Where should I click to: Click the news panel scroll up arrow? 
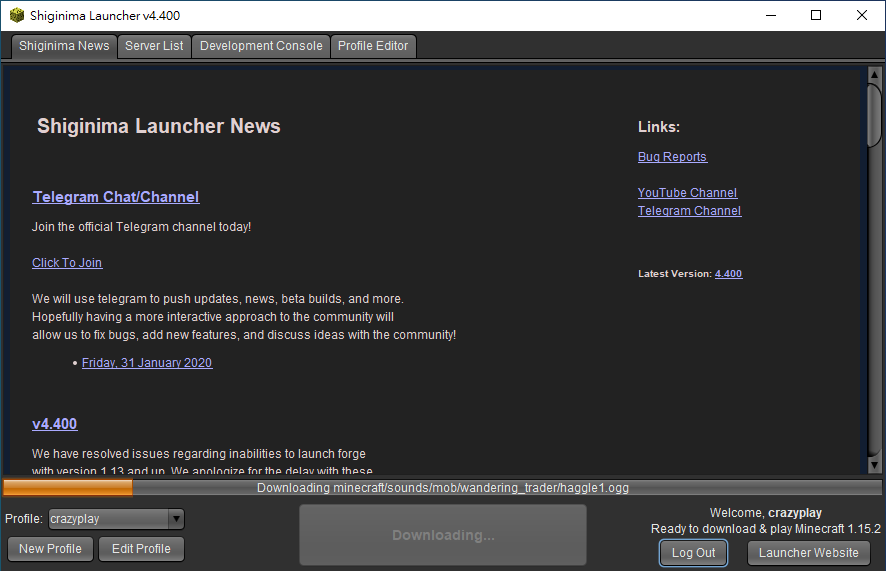(874, 74)
